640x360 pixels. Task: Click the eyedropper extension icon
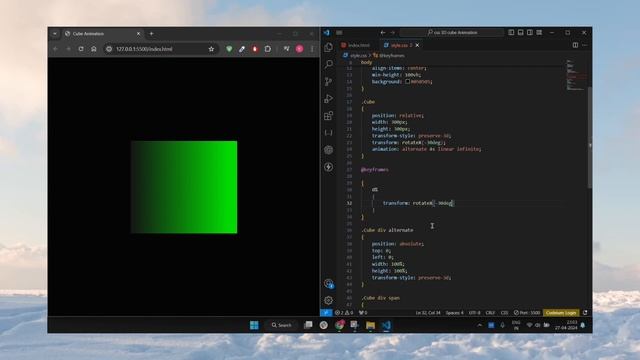[242, 49]
